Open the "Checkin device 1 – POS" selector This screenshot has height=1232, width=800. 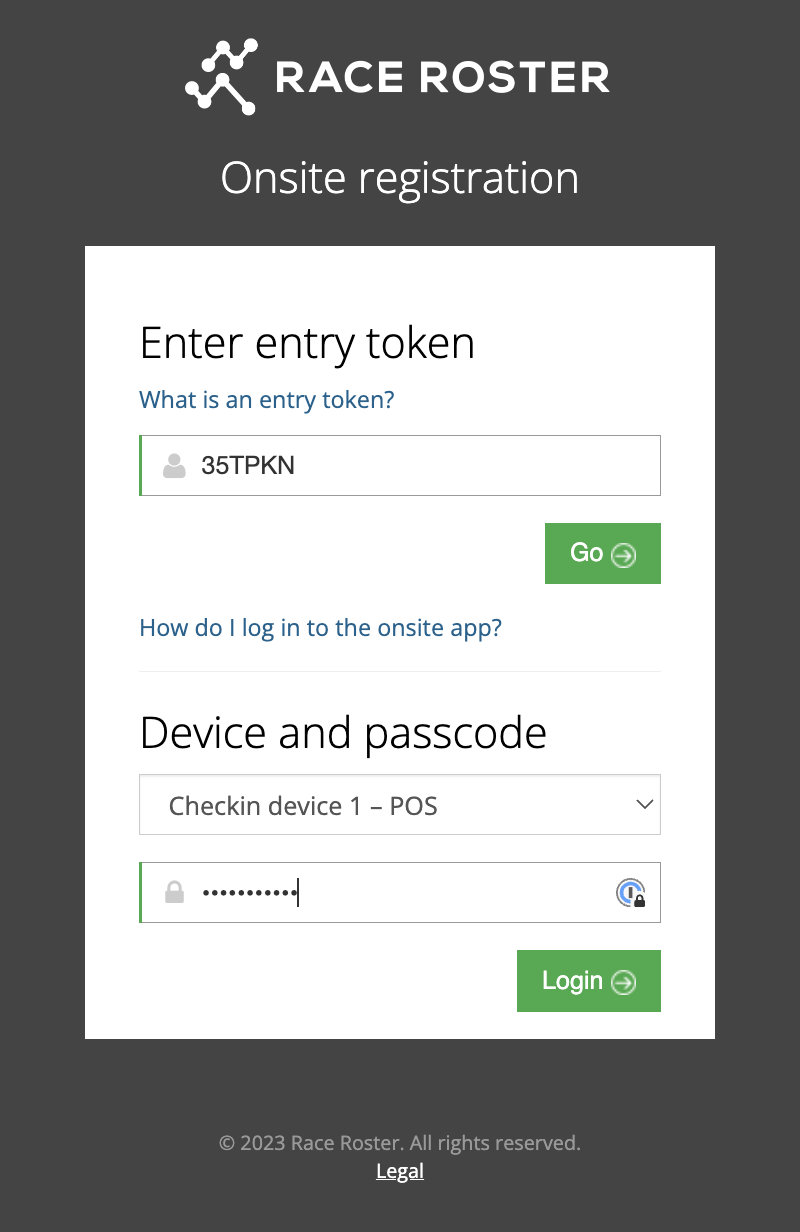tap(380, 805)
